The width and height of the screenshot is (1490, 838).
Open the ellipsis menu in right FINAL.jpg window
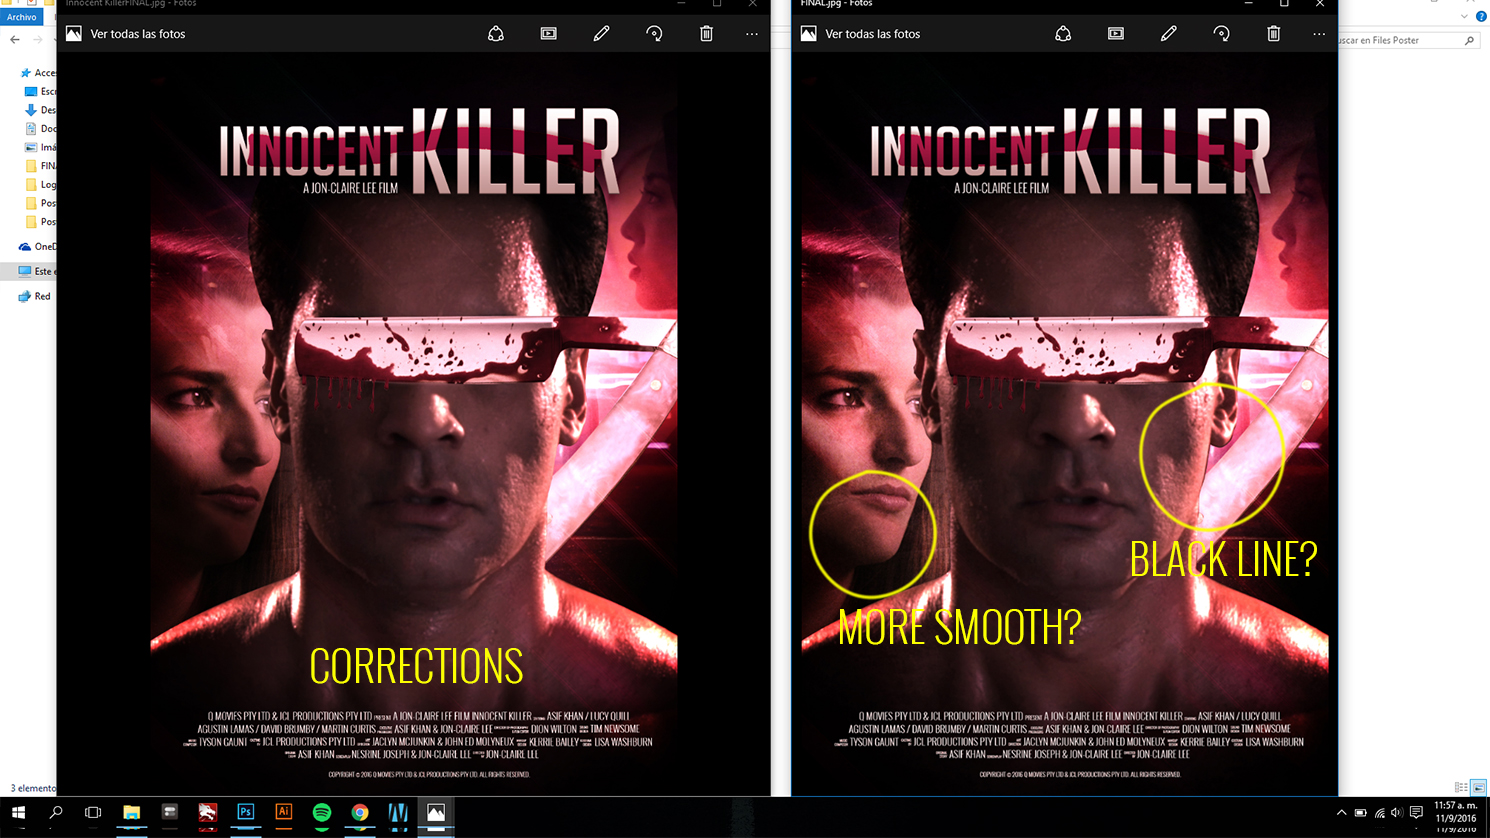1319,34
